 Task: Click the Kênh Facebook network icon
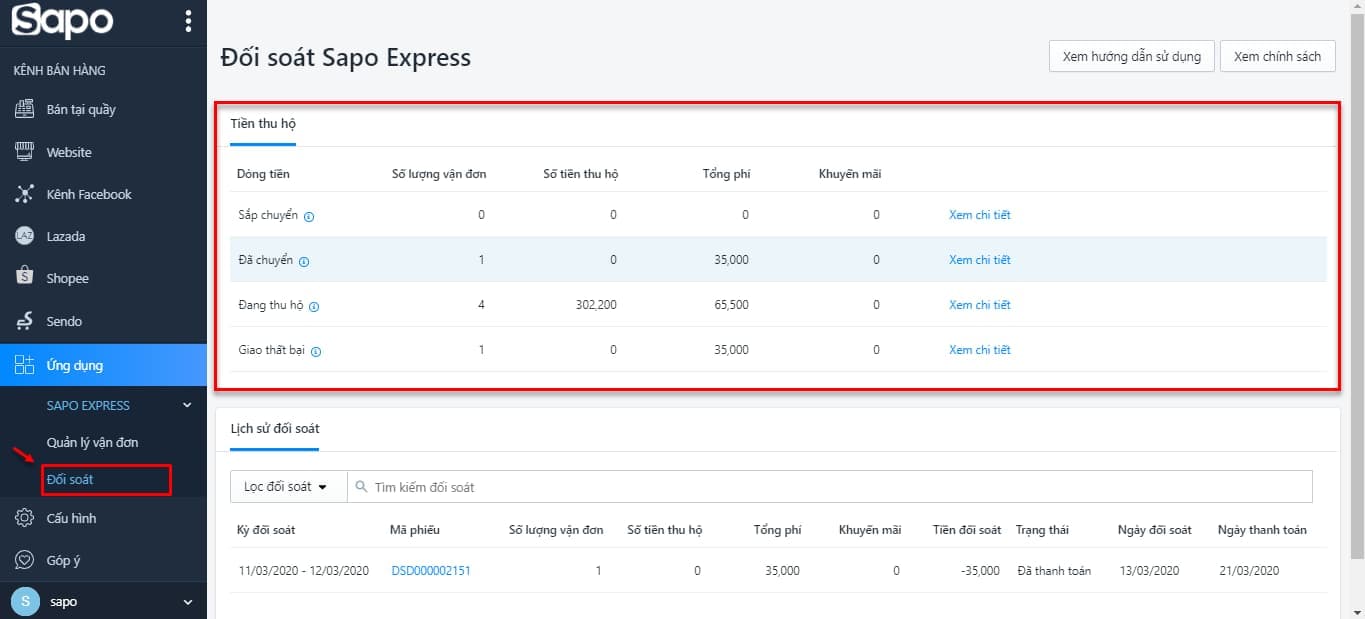[25, 194]
